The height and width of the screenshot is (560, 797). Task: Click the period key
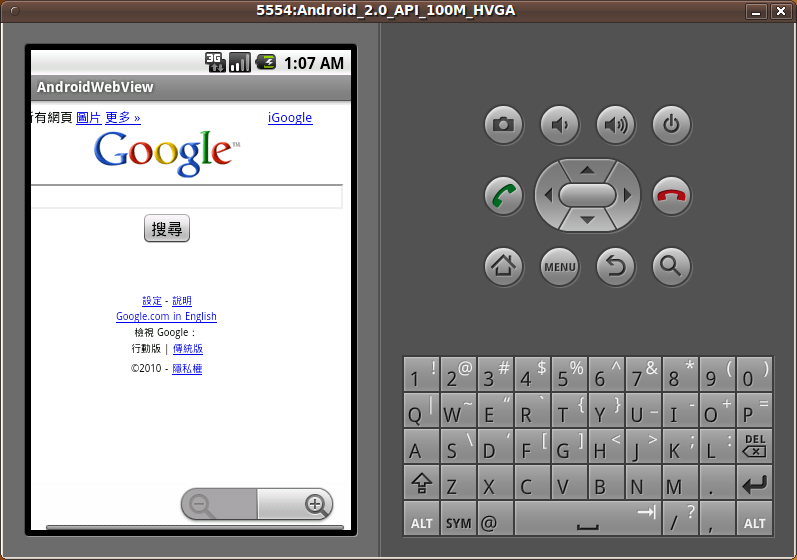click(x=718, y=483)
